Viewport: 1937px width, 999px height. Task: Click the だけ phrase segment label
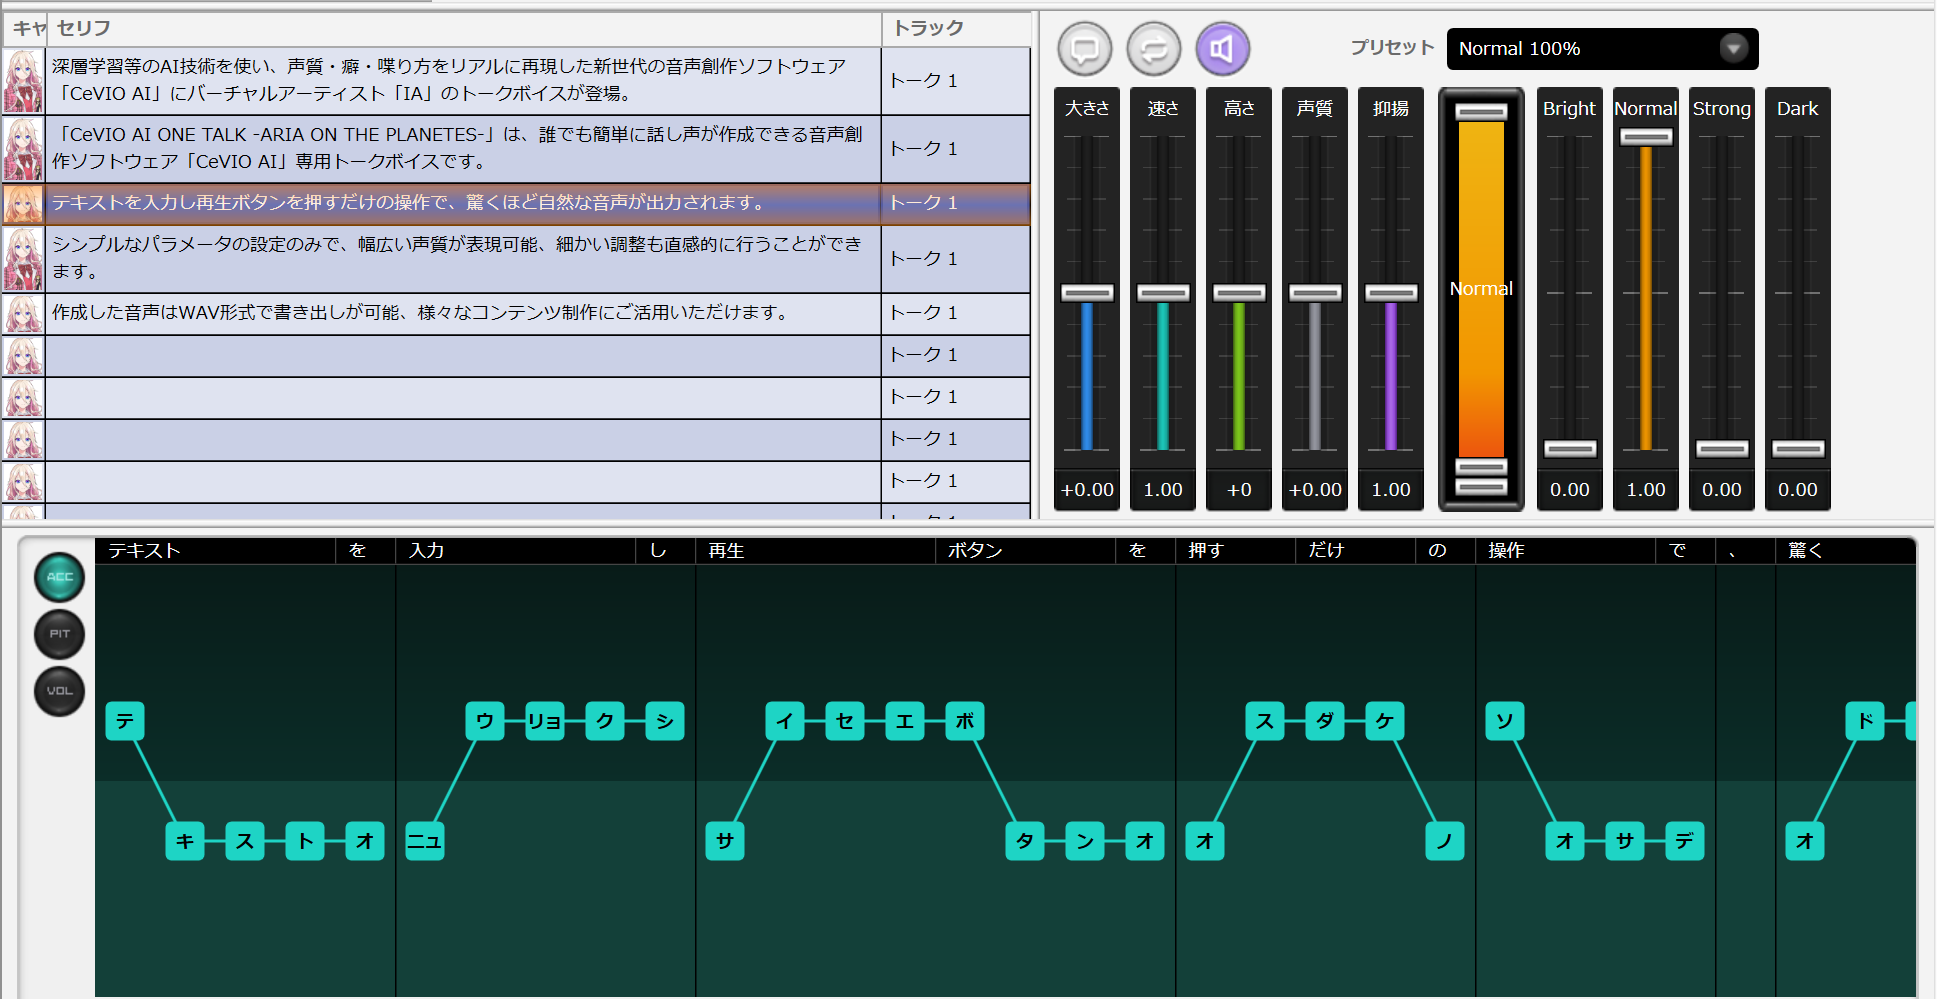click(1356, 551)
